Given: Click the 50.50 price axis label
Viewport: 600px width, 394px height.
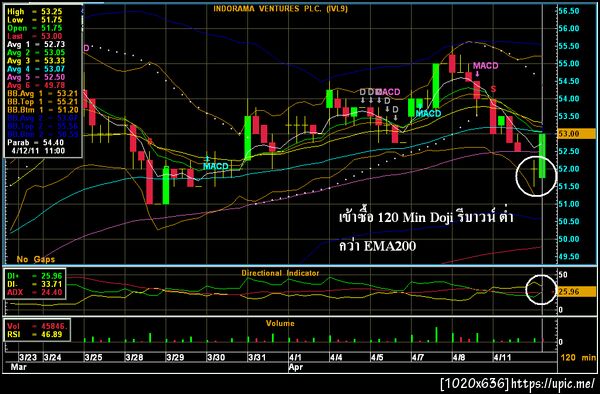Looking at the screenshot, I should (569, 221).
